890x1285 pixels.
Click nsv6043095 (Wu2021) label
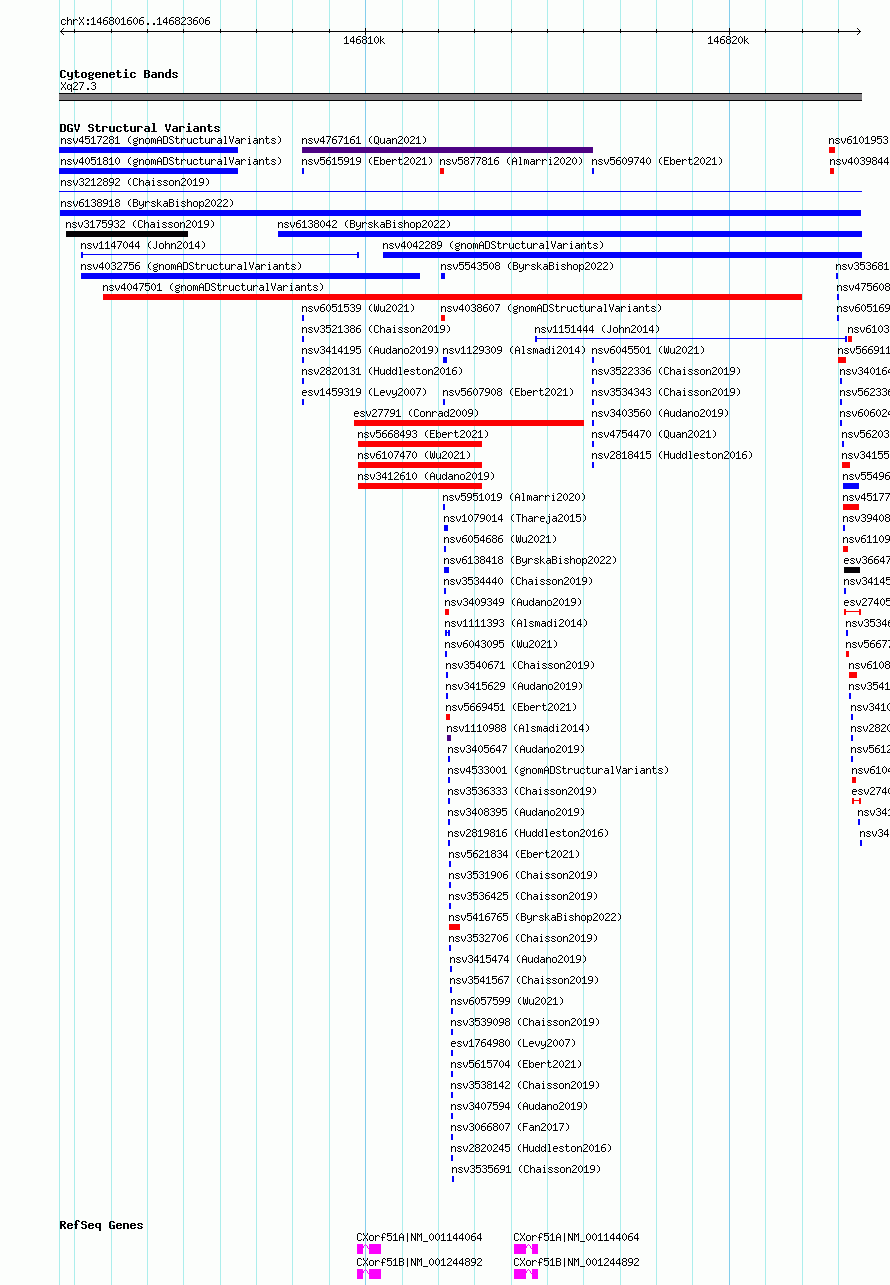pos(502,644)
